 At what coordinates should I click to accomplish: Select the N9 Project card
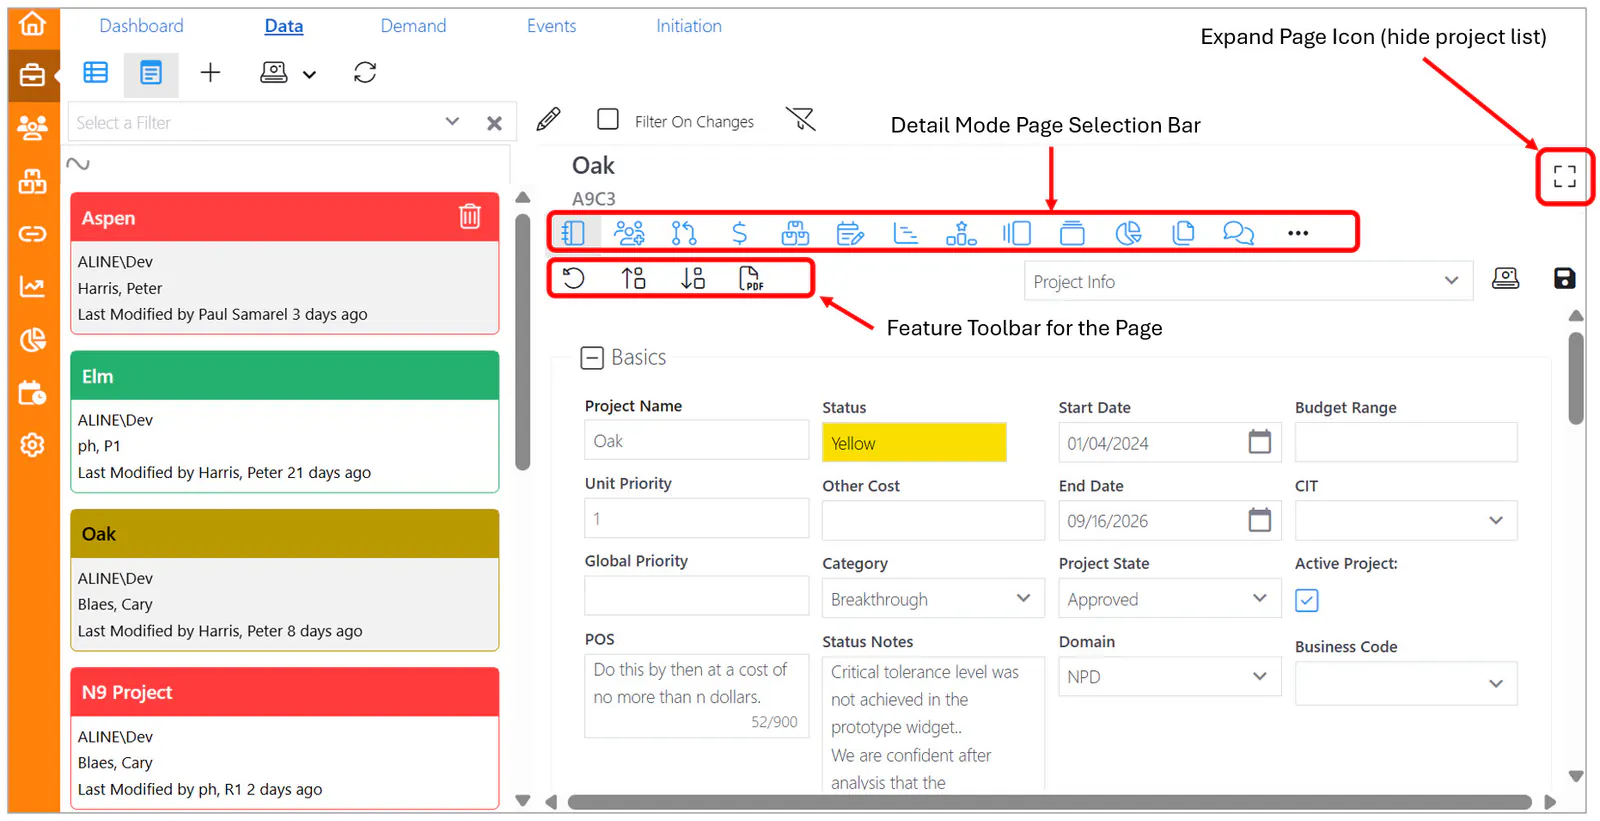(285, 738)
